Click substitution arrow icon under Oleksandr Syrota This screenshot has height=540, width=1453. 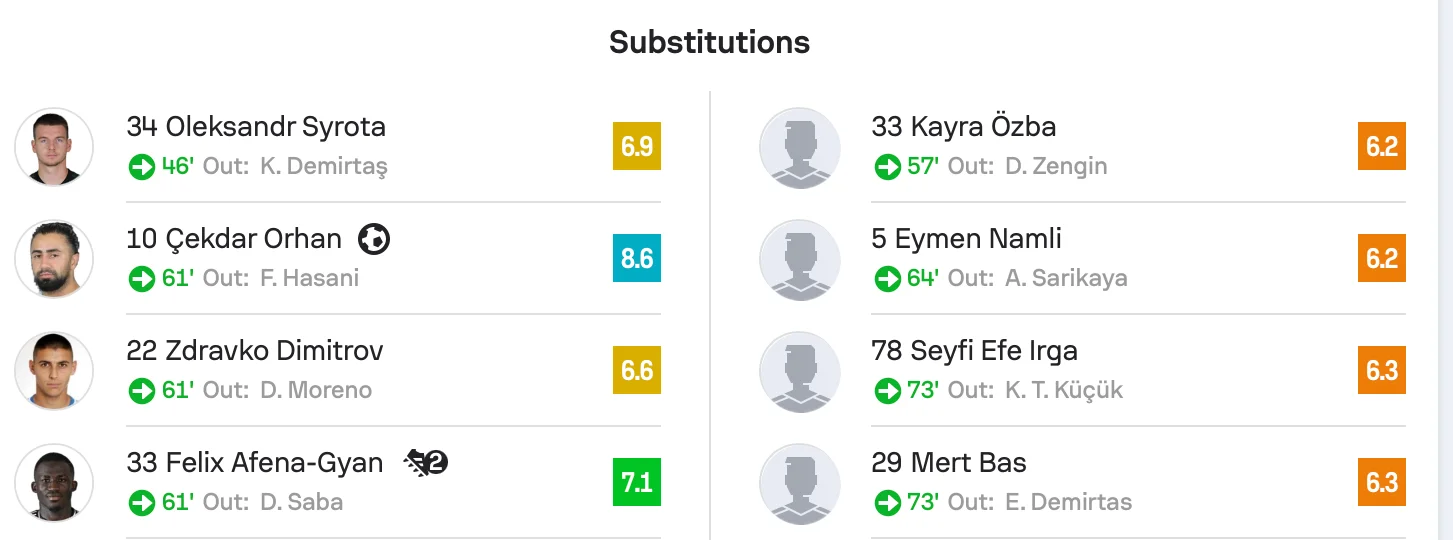pos(142,166)
